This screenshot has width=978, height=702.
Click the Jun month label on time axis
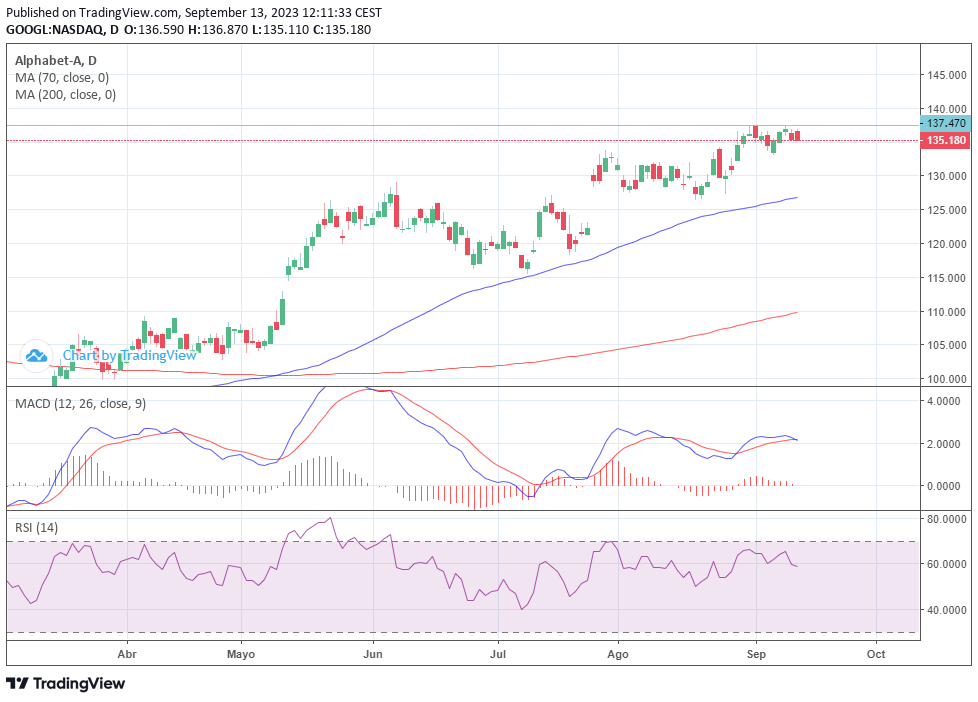point(373,655)
